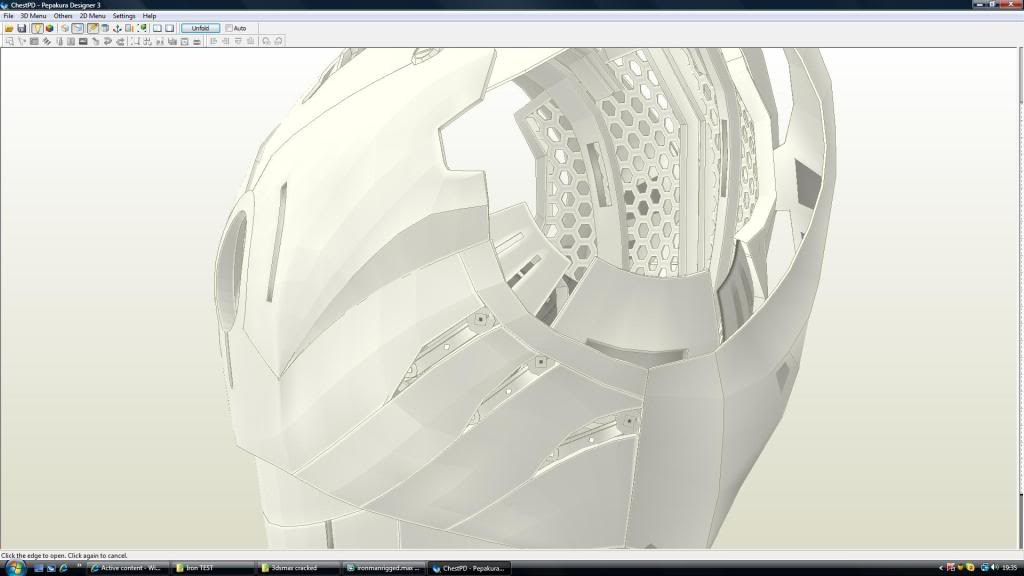
Task: Open the 3D Menu
Action: [x=33, y=16]
